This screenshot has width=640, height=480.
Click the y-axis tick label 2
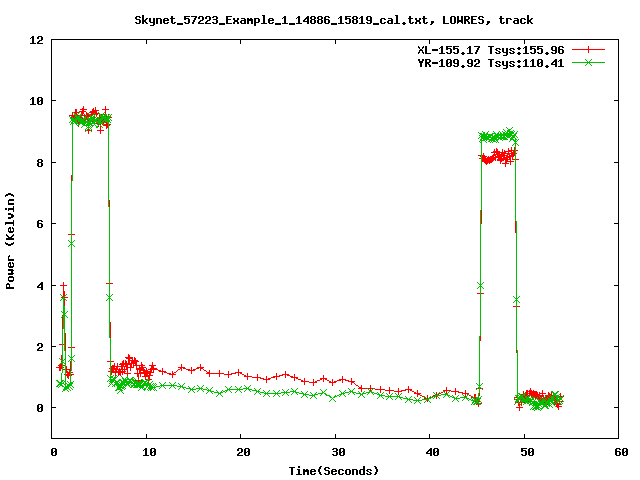(x=40, y=347)
